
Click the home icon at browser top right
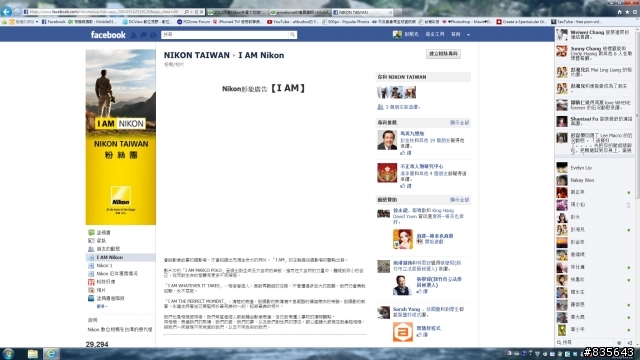coord(619,12)
